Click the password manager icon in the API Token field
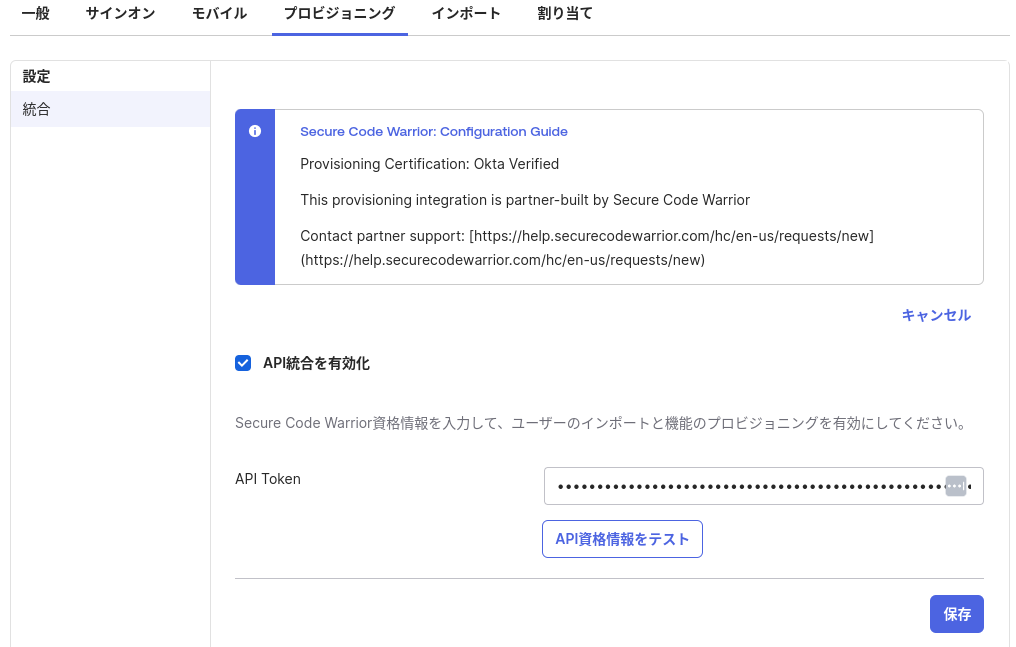The image size is (1016, 647). tap(956, 486)
